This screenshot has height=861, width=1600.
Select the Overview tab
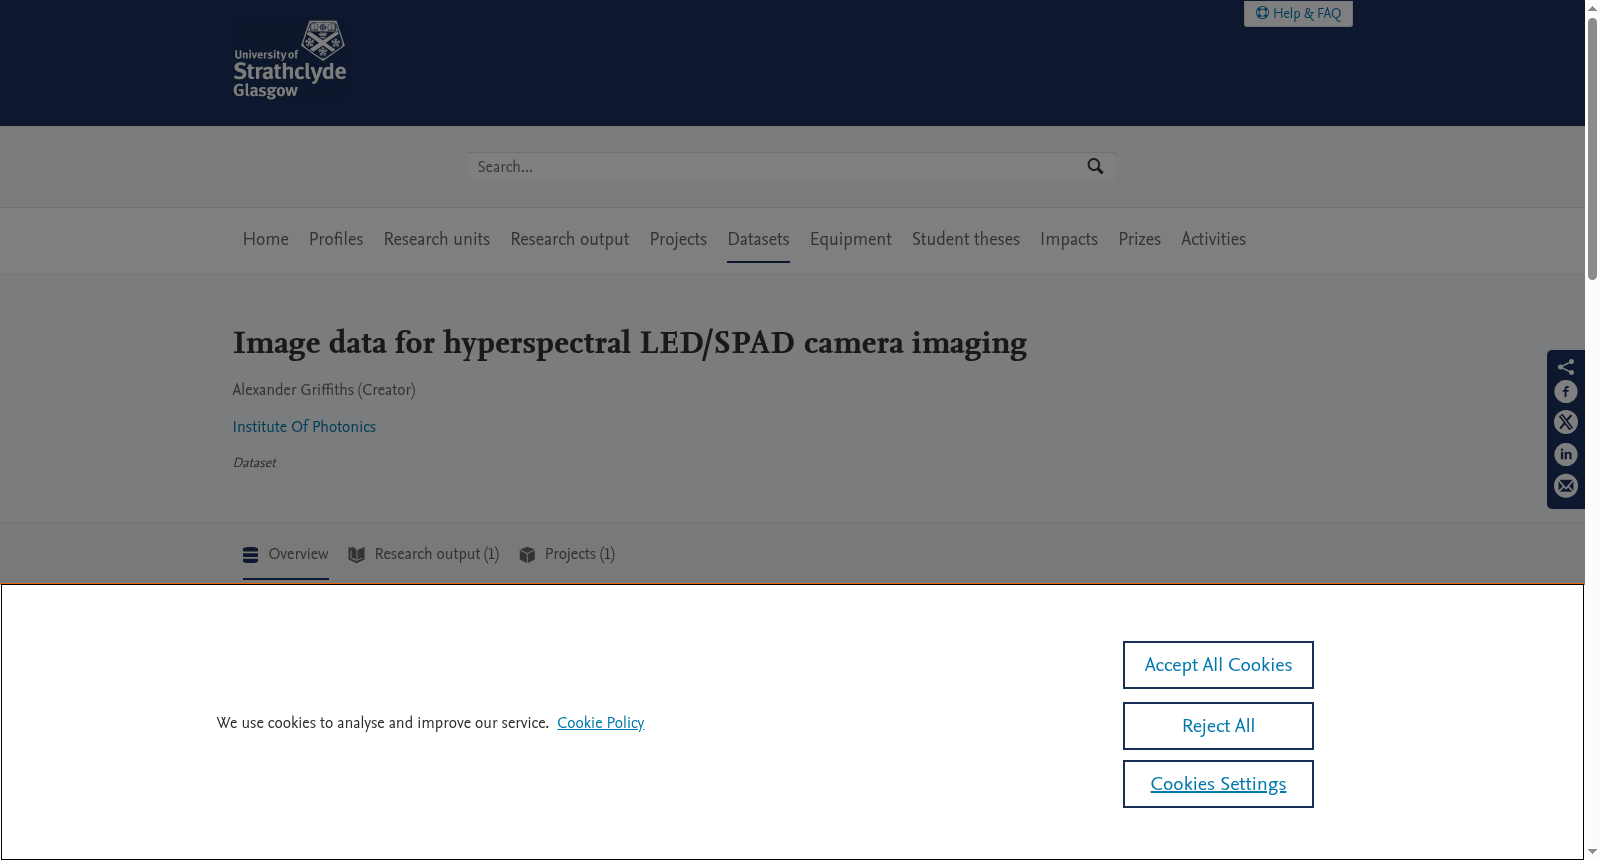pos(286,554)
